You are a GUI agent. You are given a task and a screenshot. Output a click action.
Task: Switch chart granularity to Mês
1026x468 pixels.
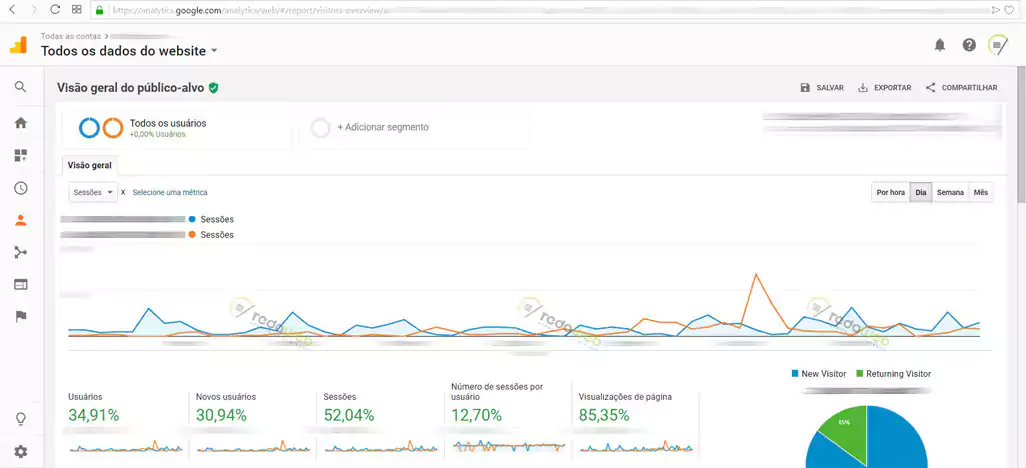click(x=981, y=192)
